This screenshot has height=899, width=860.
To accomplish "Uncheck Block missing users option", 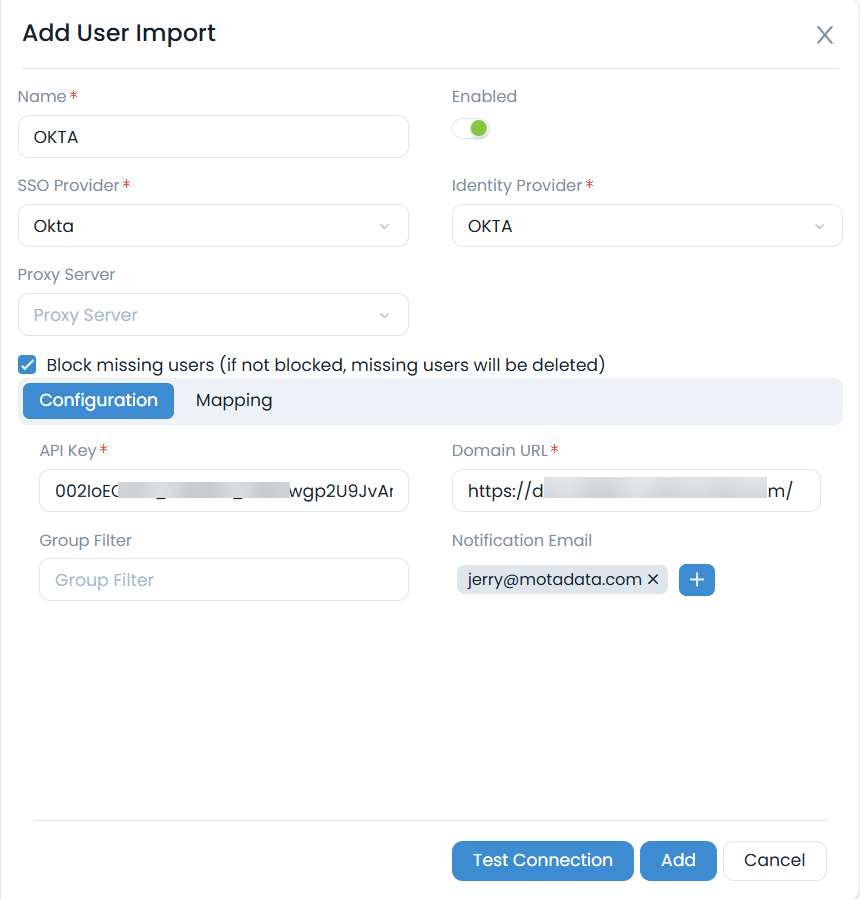I will 26,364.
